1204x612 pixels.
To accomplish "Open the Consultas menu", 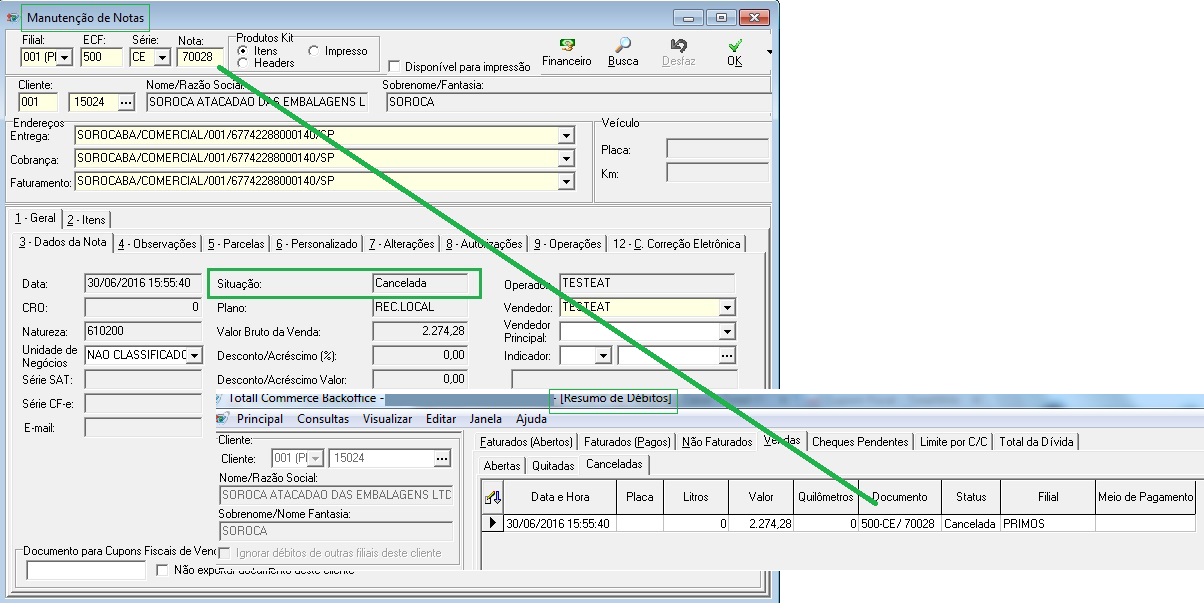I will click(323, 419).
